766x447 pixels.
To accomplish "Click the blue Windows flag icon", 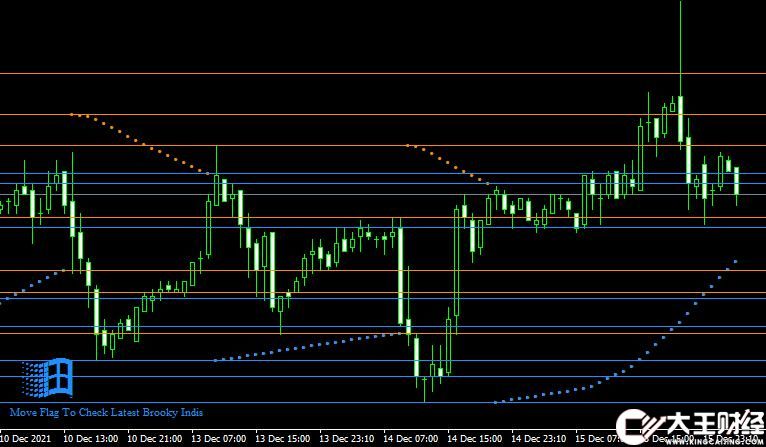I will pos(47,378).
